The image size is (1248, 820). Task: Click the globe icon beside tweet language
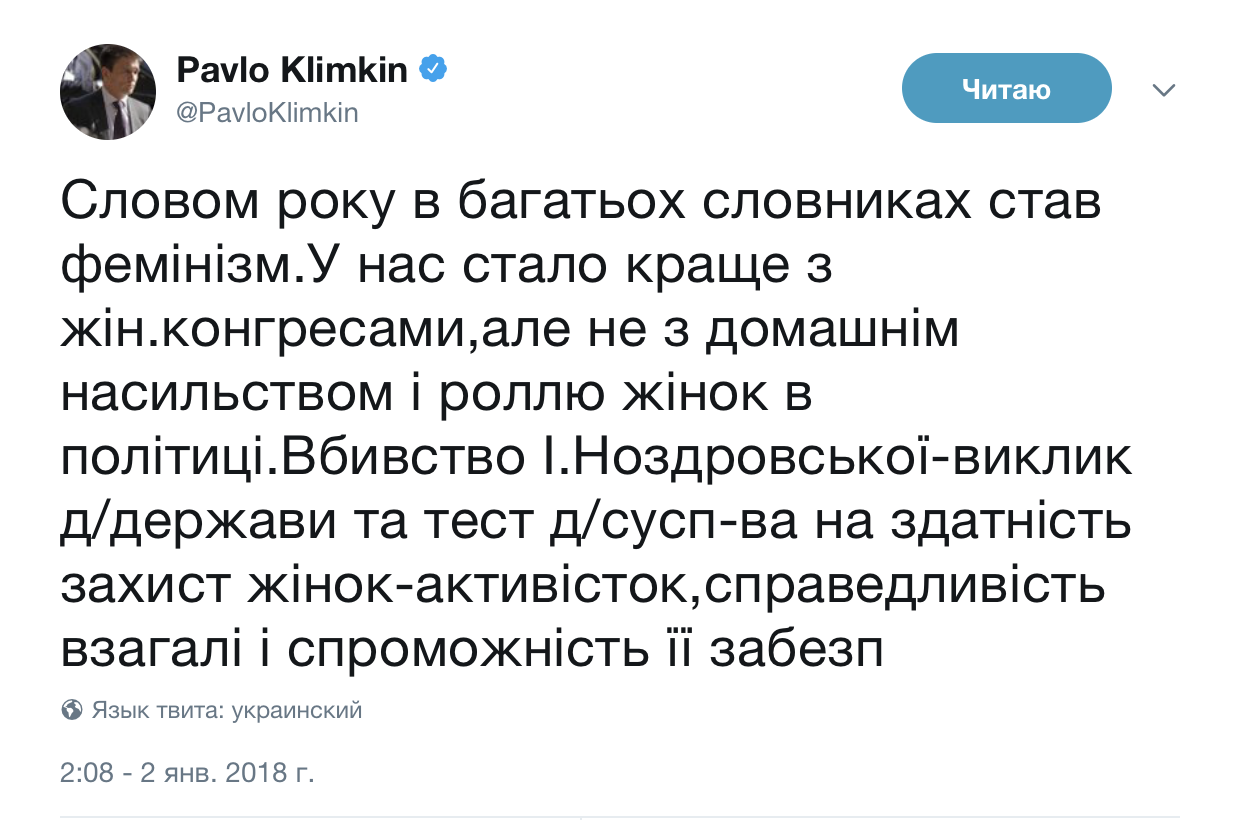(71, 711)
